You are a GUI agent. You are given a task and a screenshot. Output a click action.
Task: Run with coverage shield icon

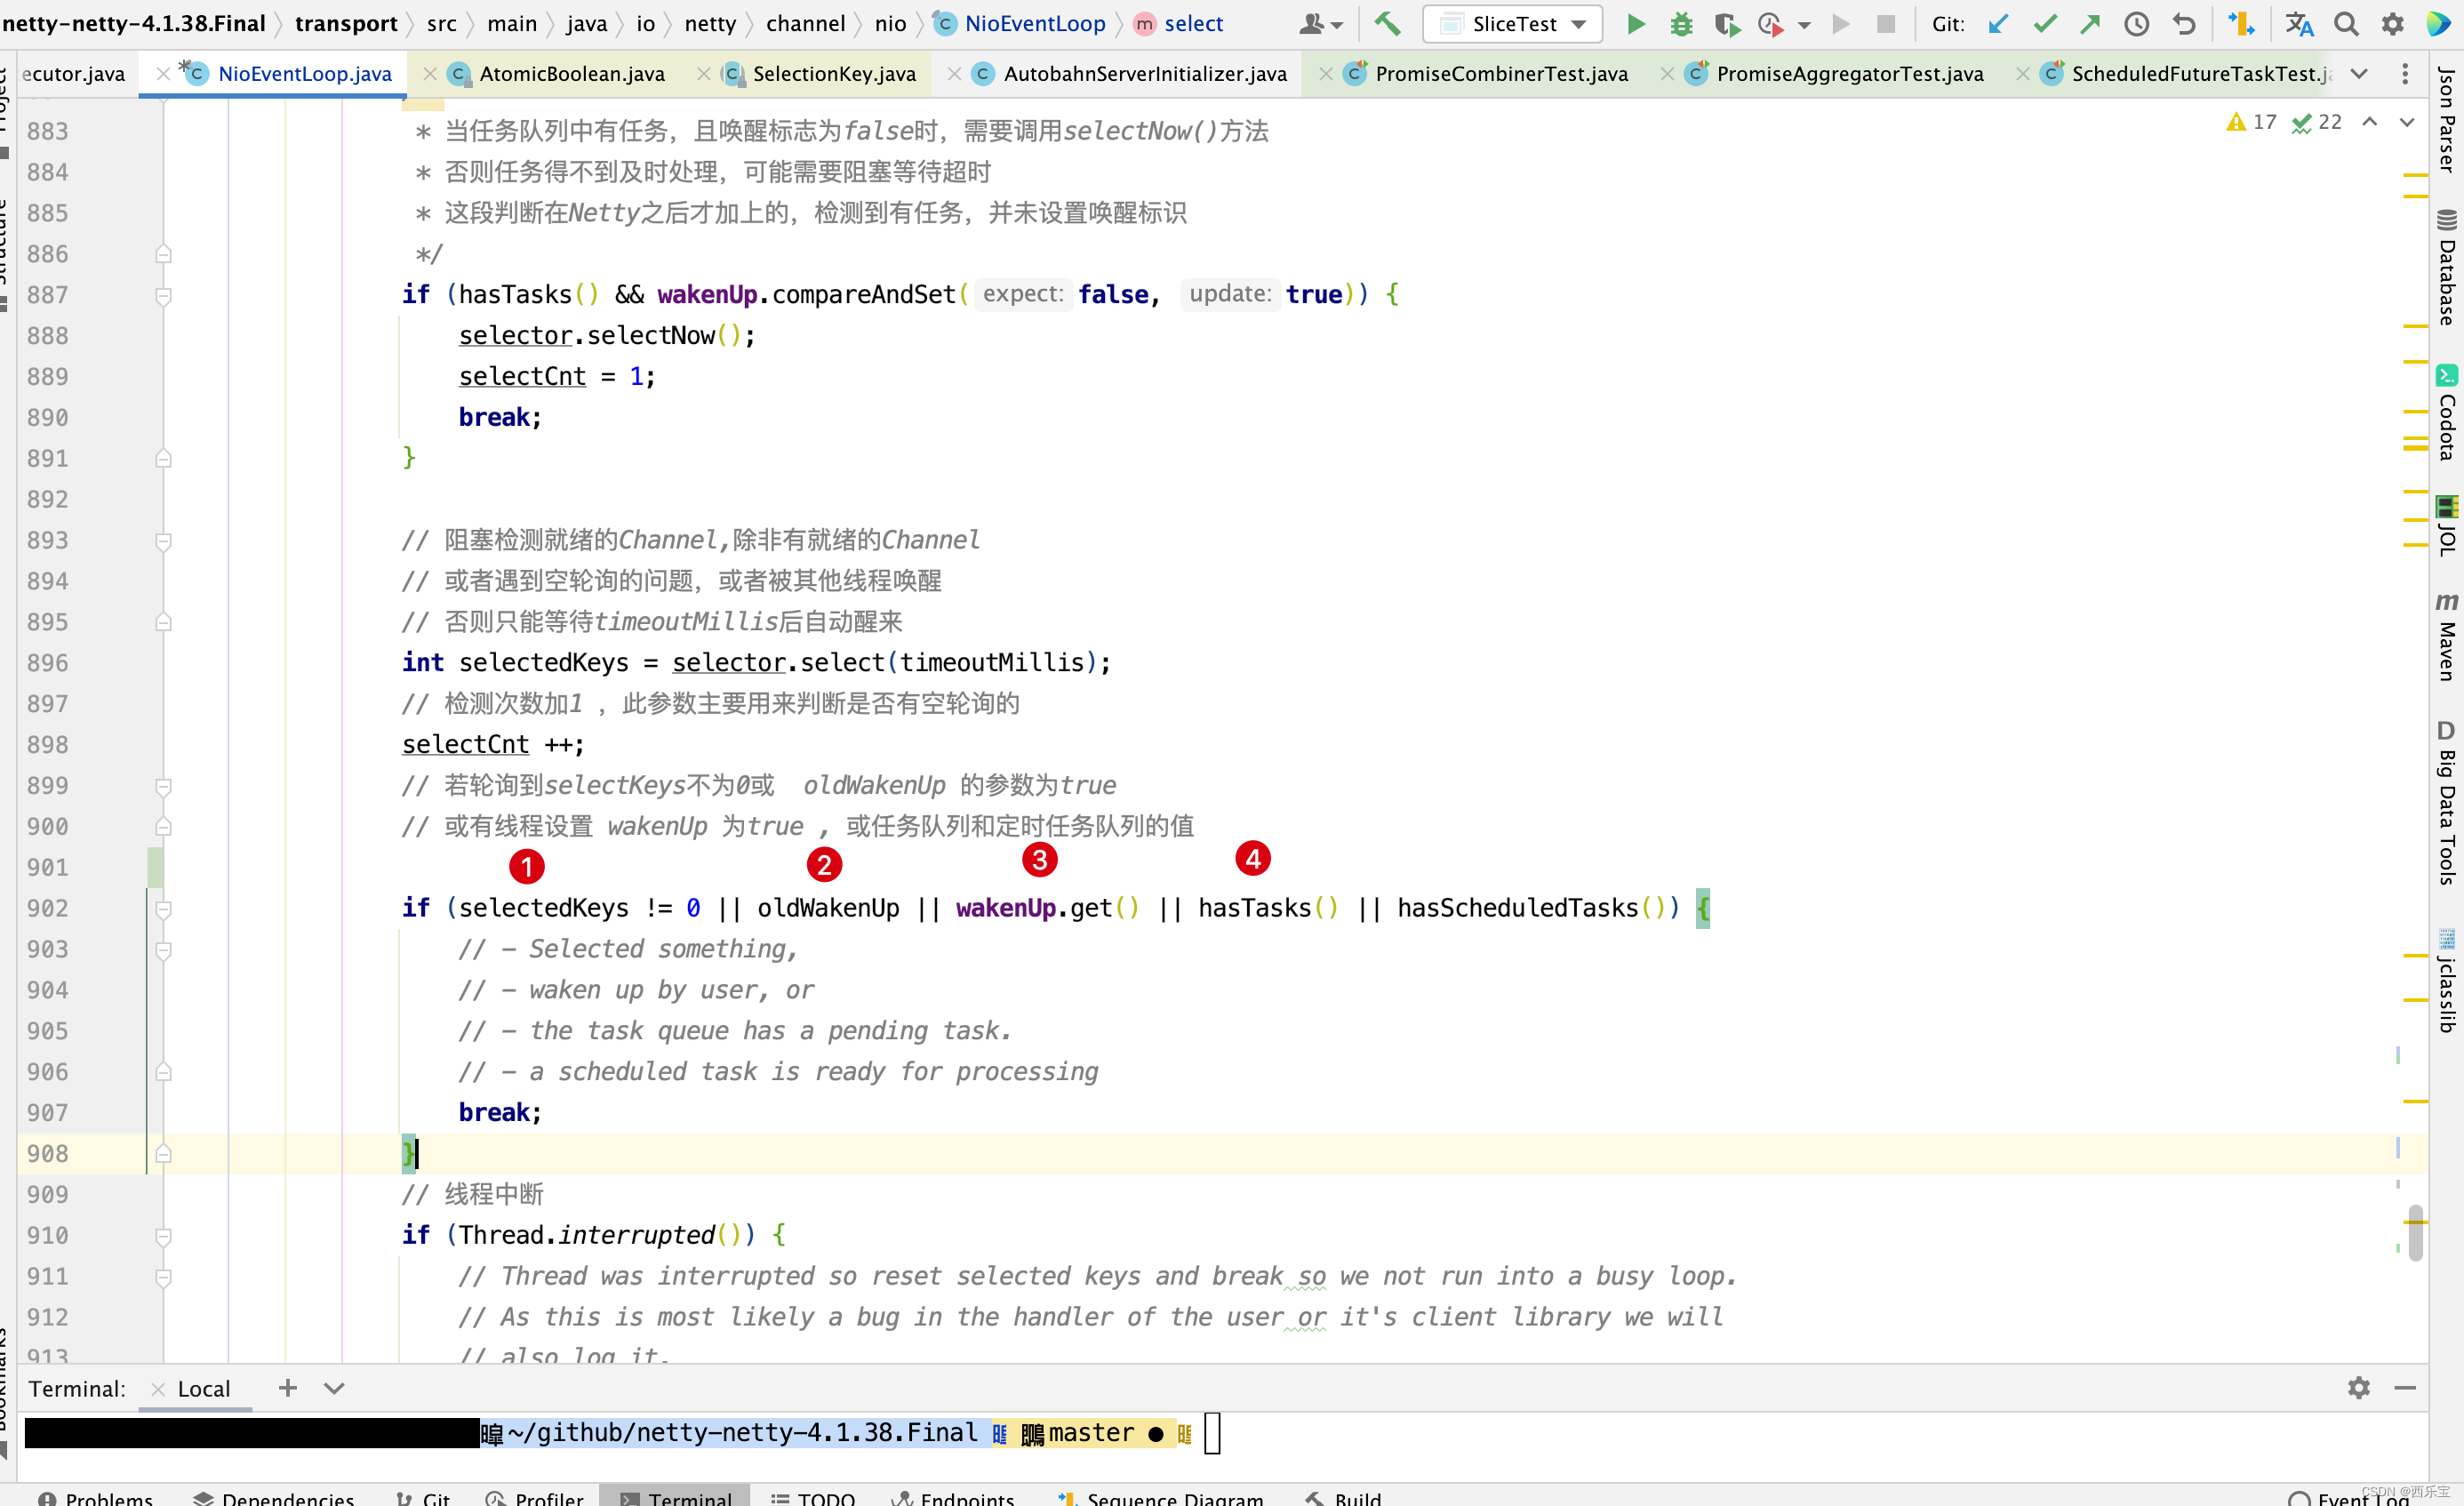1726,24
